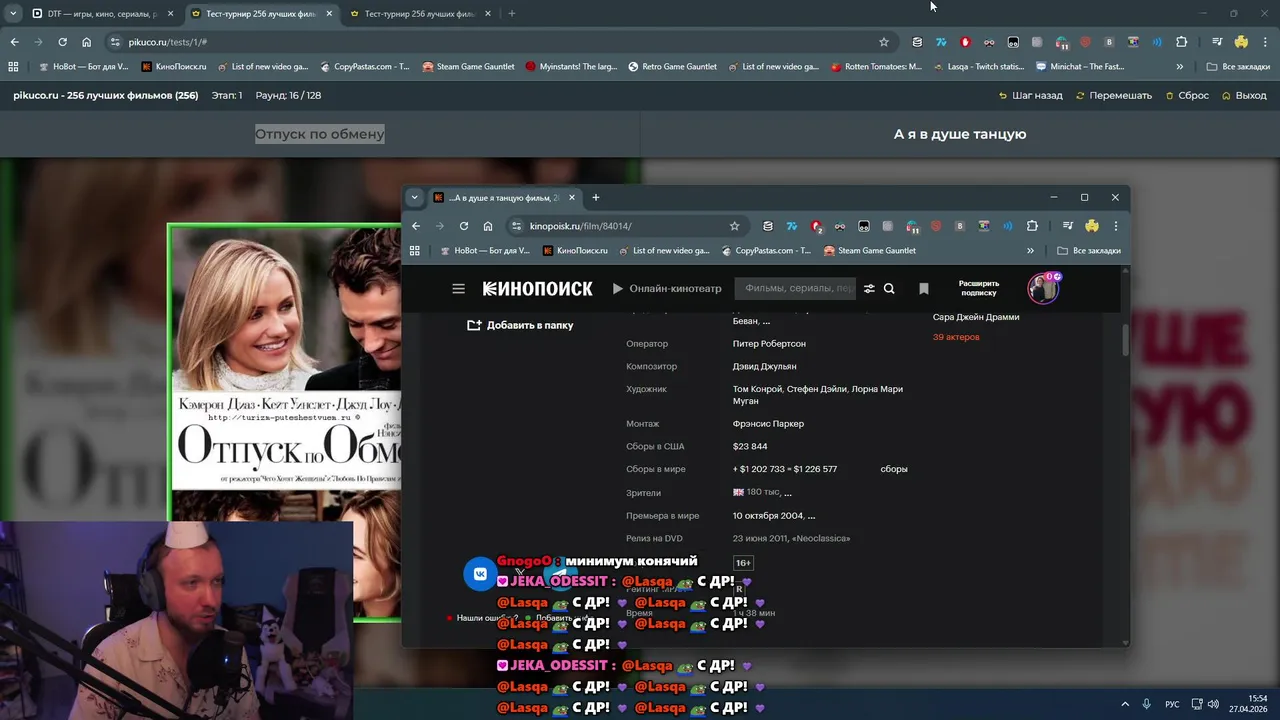Image resolution: width=1280 pixels, height=720 pixels.
Task: Go to home page in Kinopoisk window
Action: [488, 226]
